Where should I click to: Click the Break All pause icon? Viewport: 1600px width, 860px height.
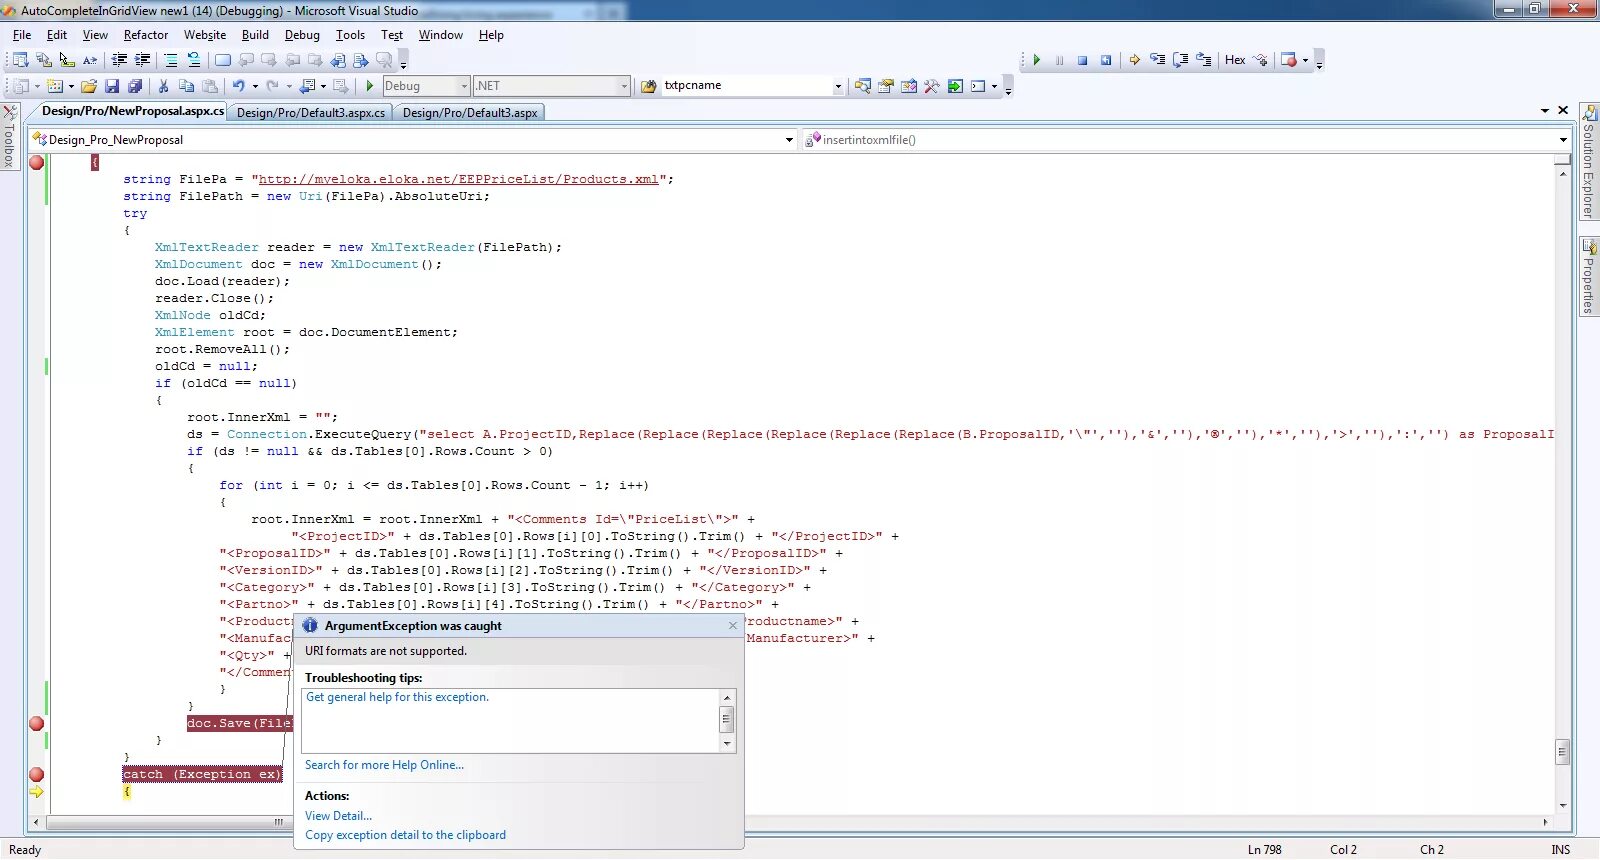[x=1059, y=60]
